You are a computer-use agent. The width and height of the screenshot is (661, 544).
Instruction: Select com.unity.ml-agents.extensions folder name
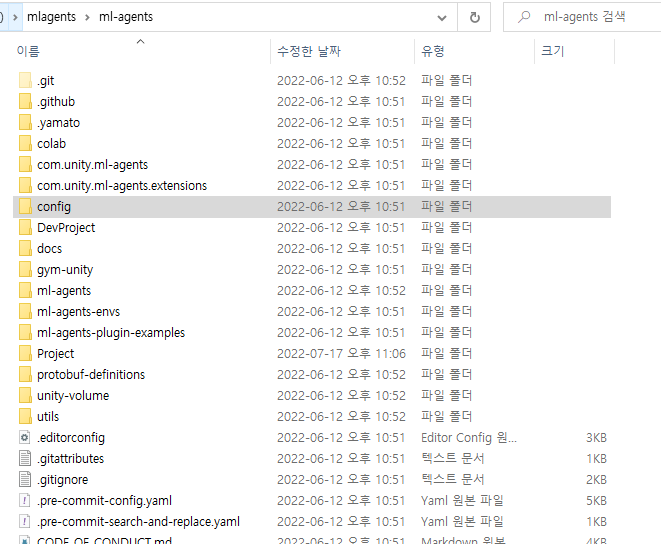pyautogui.click(x=122, y=186)
